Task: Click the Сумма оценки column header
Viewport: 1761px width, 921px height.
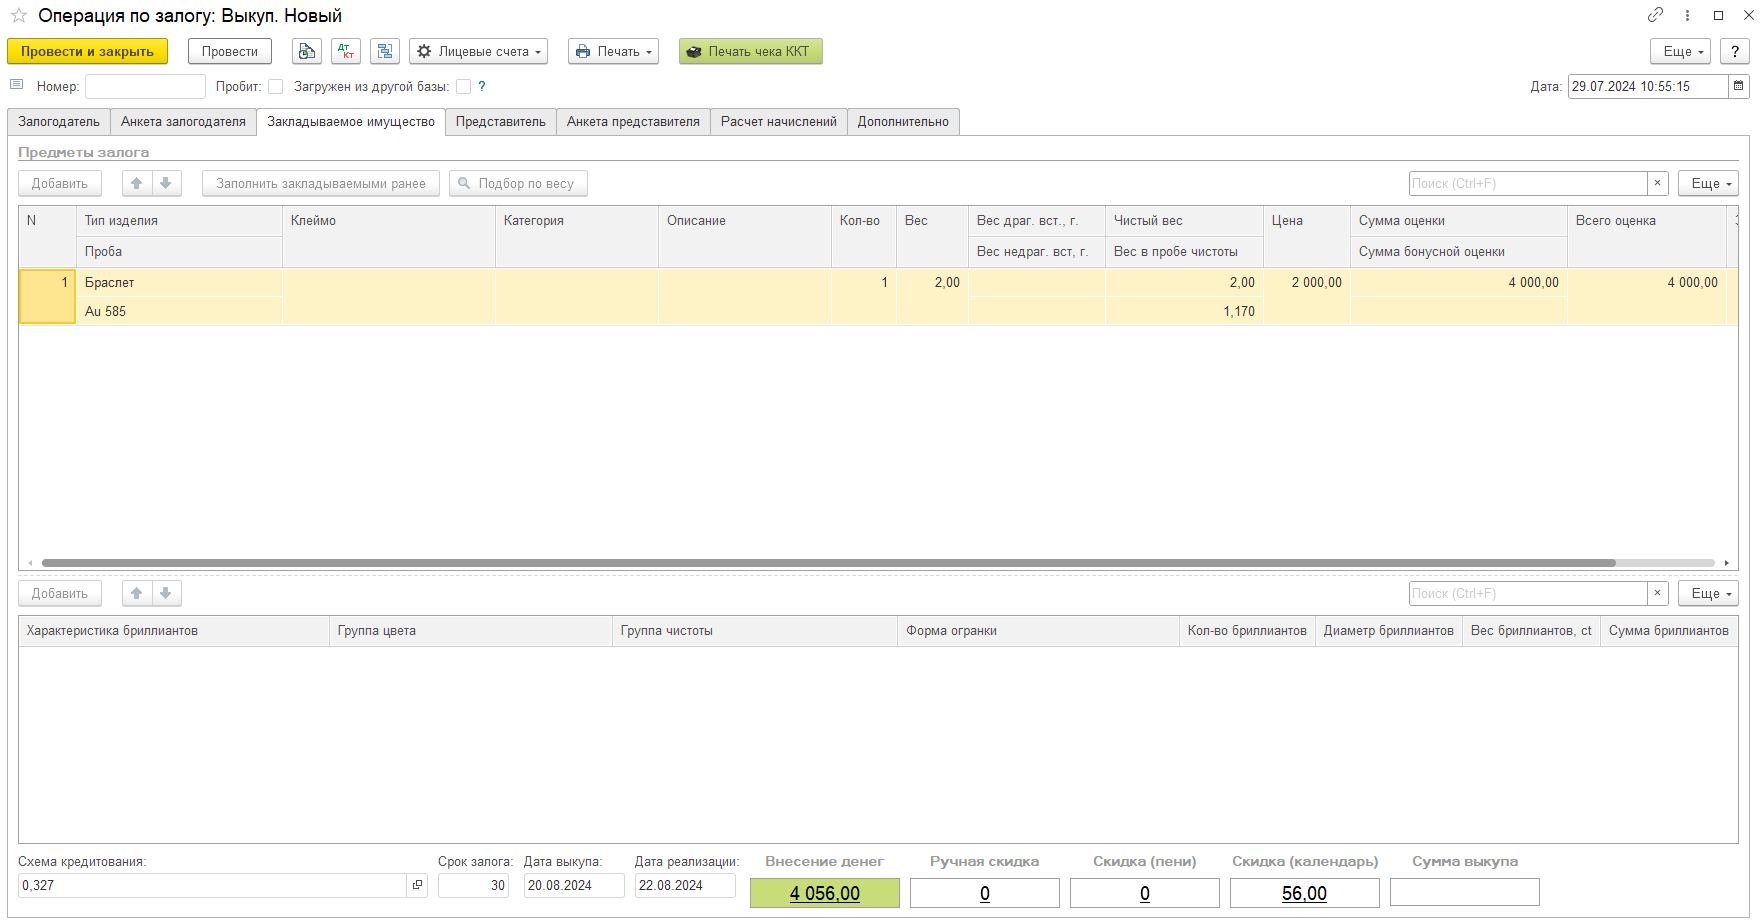Action: [x=1459, y=221]
